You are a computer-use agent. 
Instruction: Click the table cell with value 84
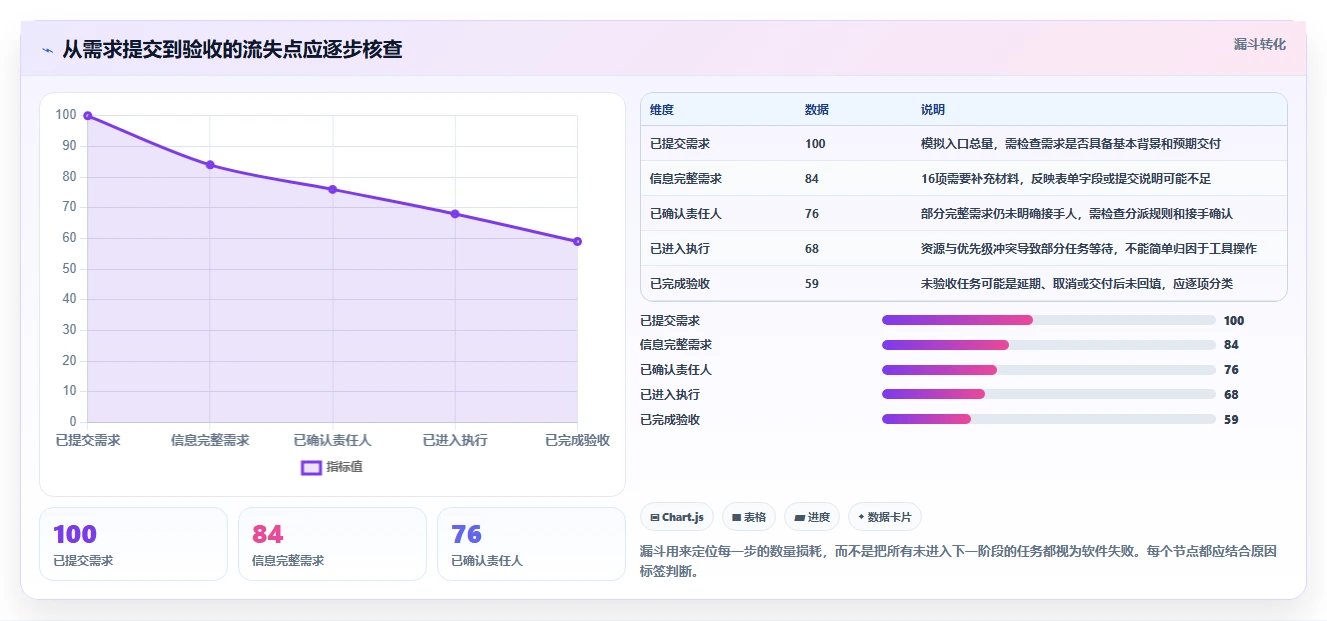pos(812,179)
